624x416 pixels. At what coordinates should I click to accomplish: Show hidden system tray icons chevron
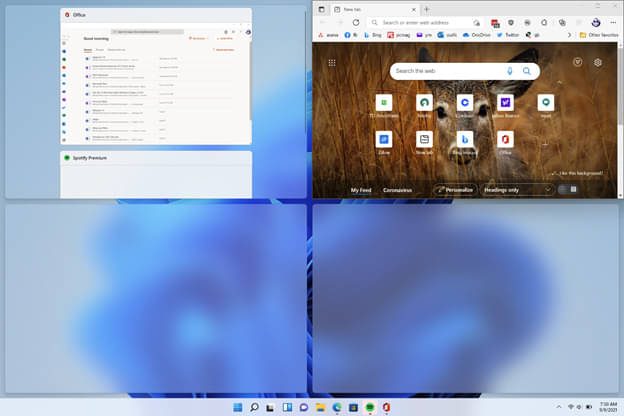559,407
